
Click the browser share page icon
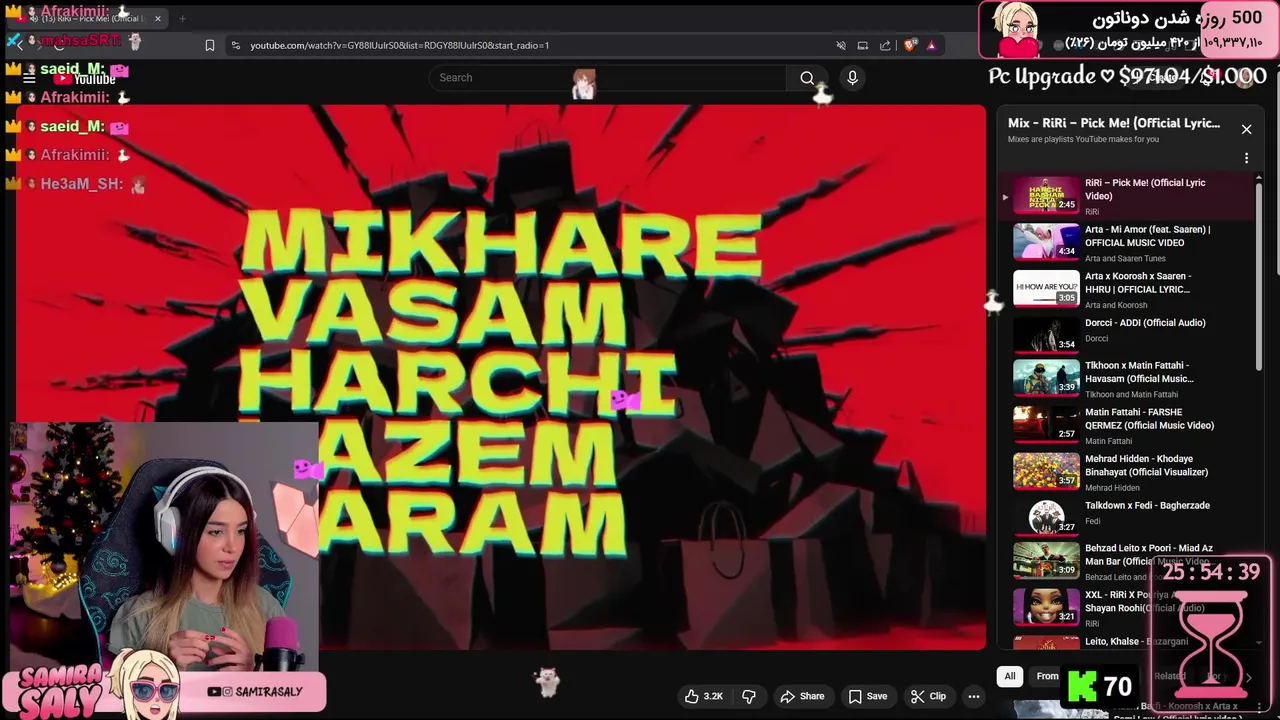[885, 45]
